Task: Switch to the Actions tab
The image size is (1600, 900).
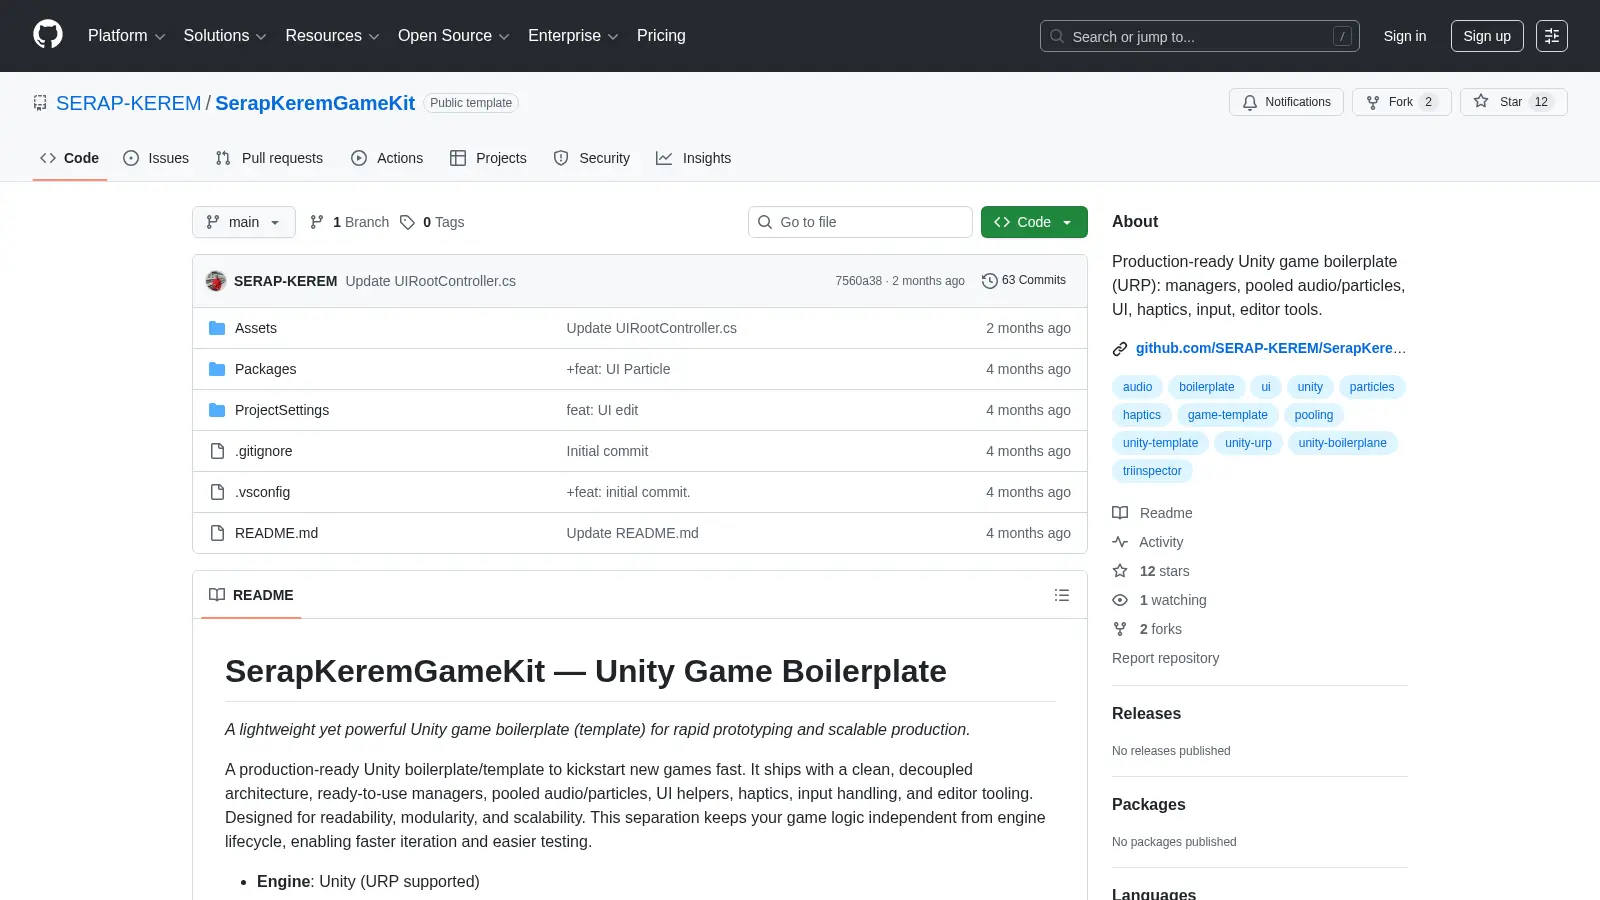Action: click(x=387, y=158)
